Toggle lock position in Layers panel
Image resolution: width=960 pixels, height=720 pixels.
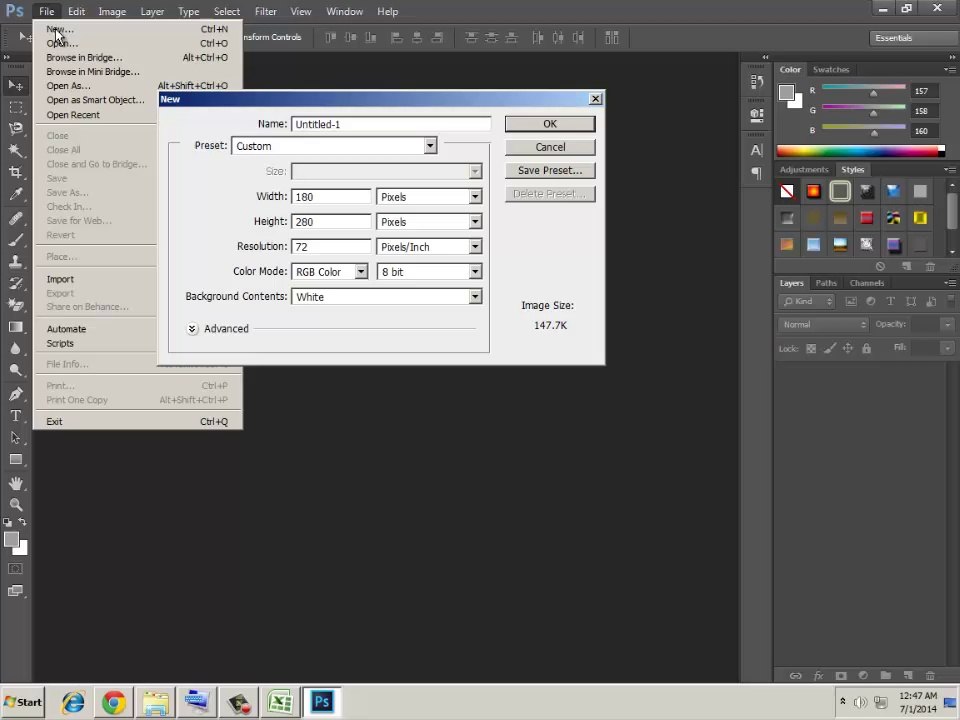click(x=848, y=348)
